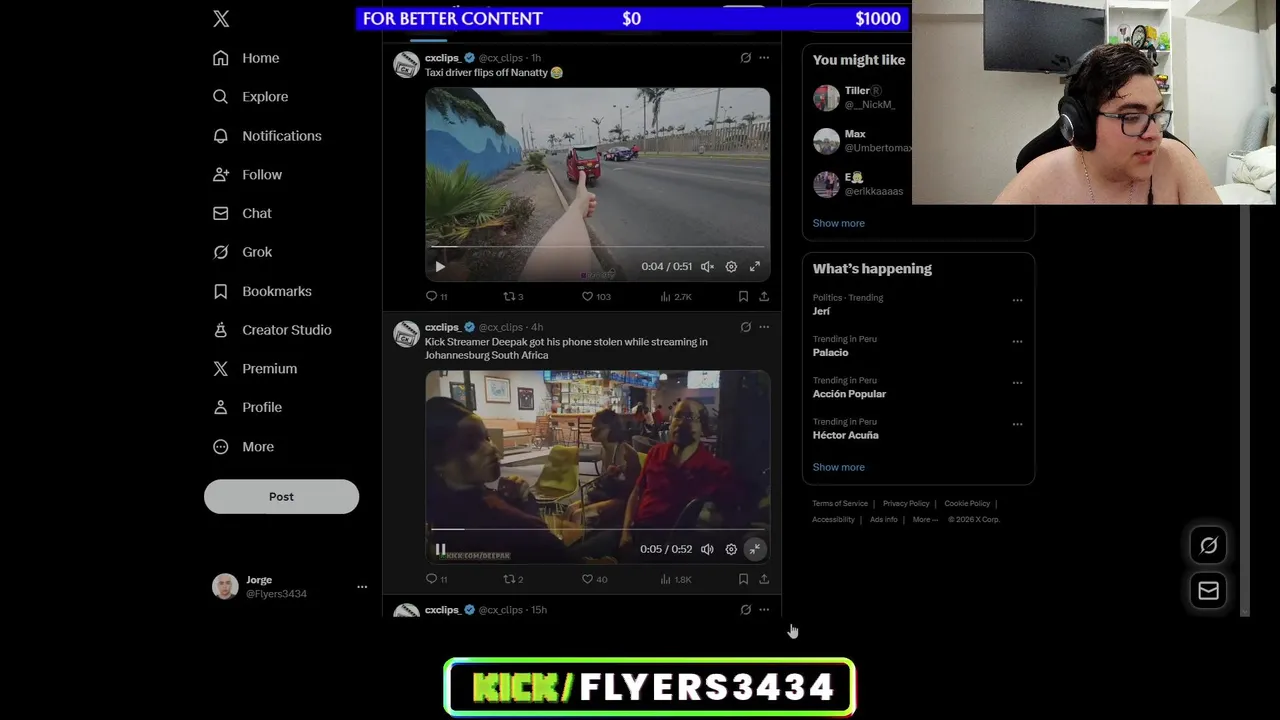The width and height of the screenshot is (1280, 720).
Task: Open the Palacio trending topic
Action: coord(830,352)
